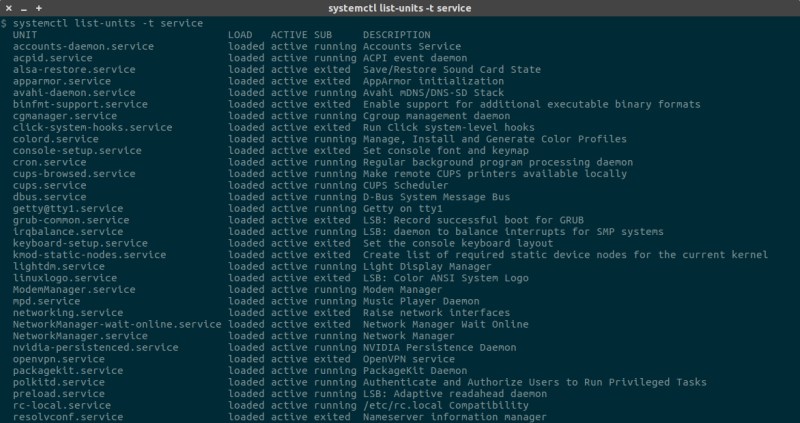Minimize the terminal window
The width and height of the screenshot is (800, 423).
pos(24,8)
